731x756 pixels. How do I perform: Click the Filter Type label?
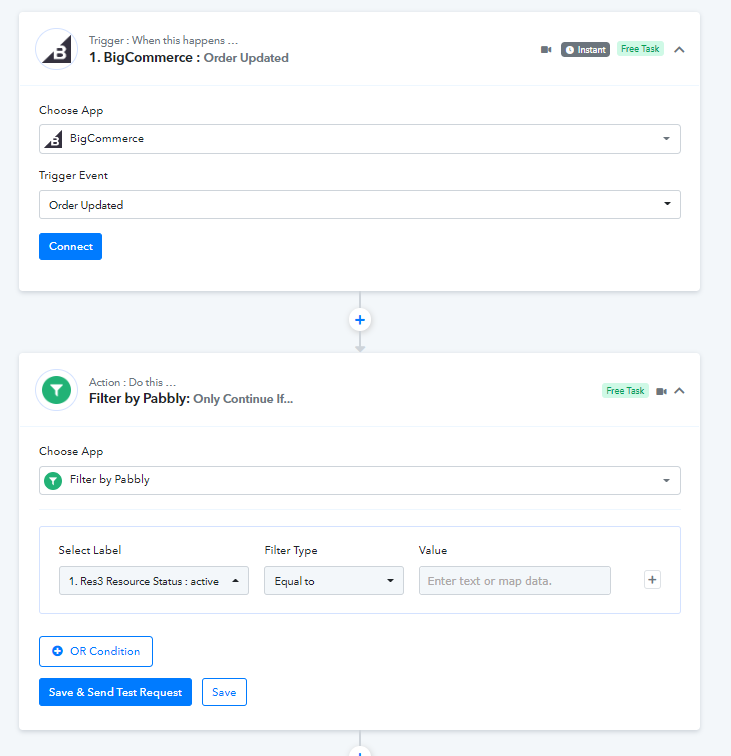click(291, 550)
